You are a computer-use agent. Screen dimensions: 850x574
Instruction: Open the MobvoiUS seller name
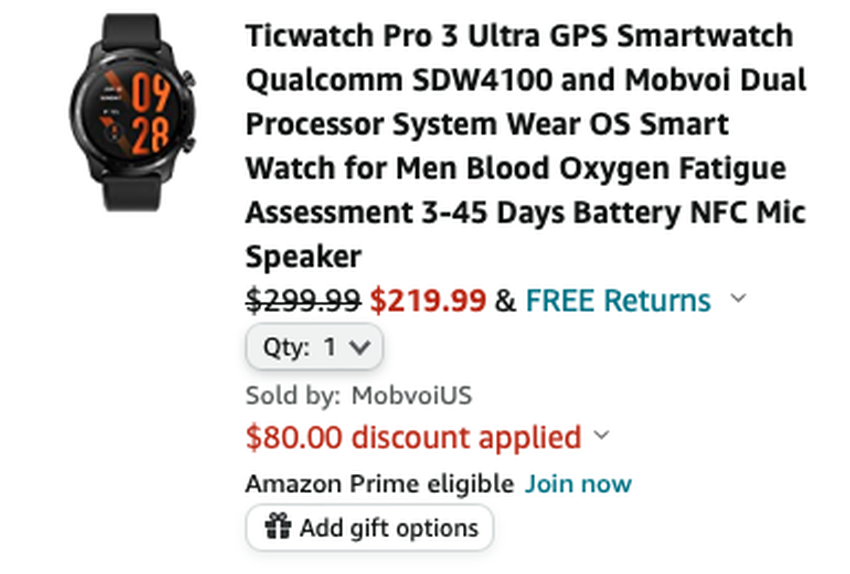(x=411, y=396)
